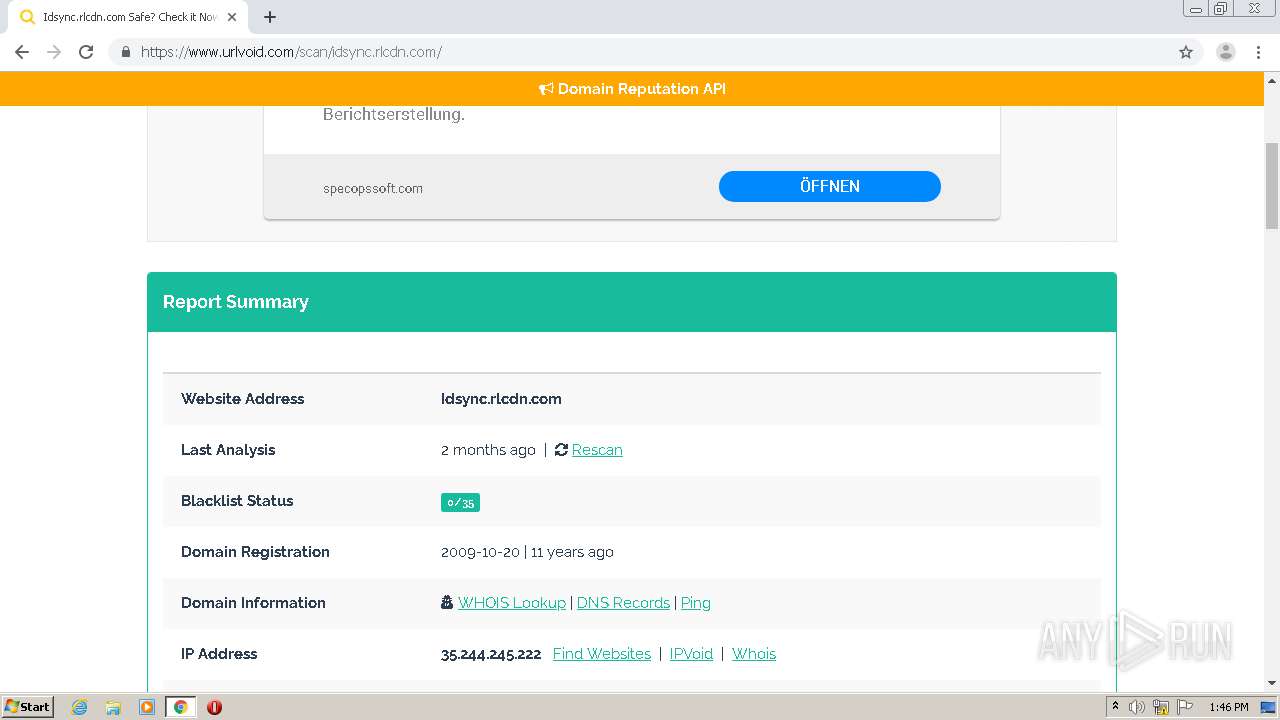Click Report Summary header
Viewport: 1280px width, 720px height.
(632, 302)
